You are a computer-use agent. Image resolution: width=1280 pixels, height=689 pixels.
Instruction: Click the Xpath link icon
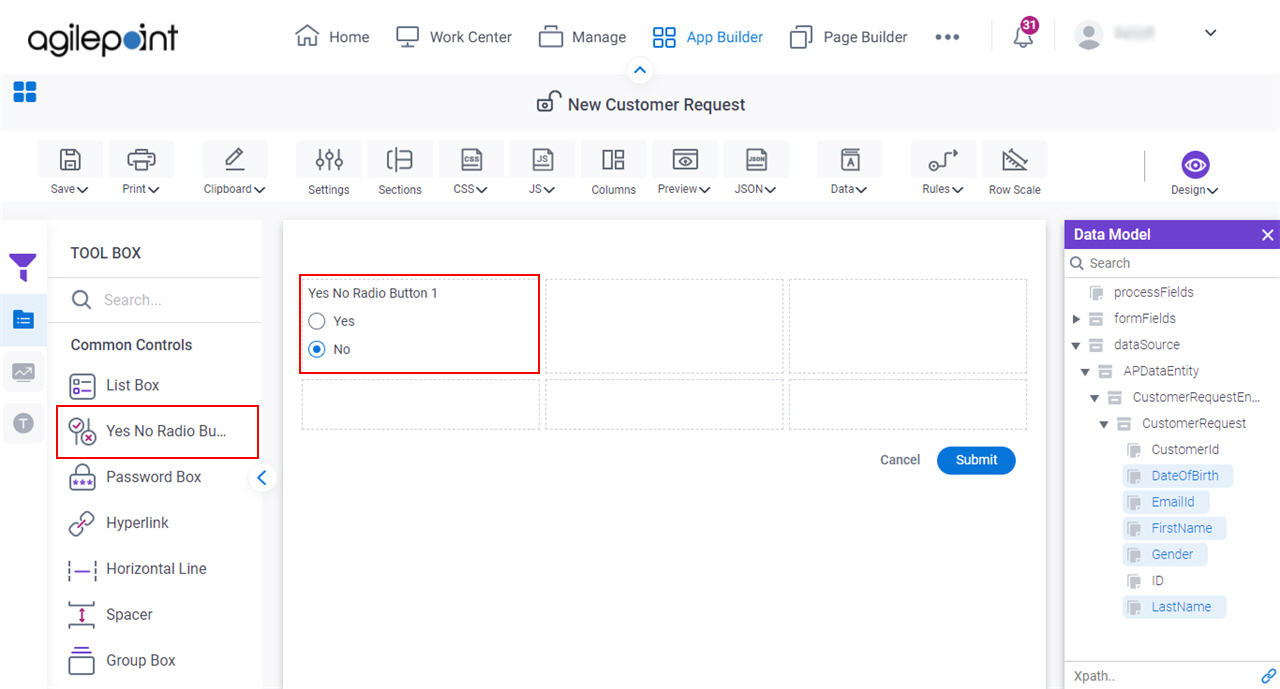click(x=1268, y=676)
